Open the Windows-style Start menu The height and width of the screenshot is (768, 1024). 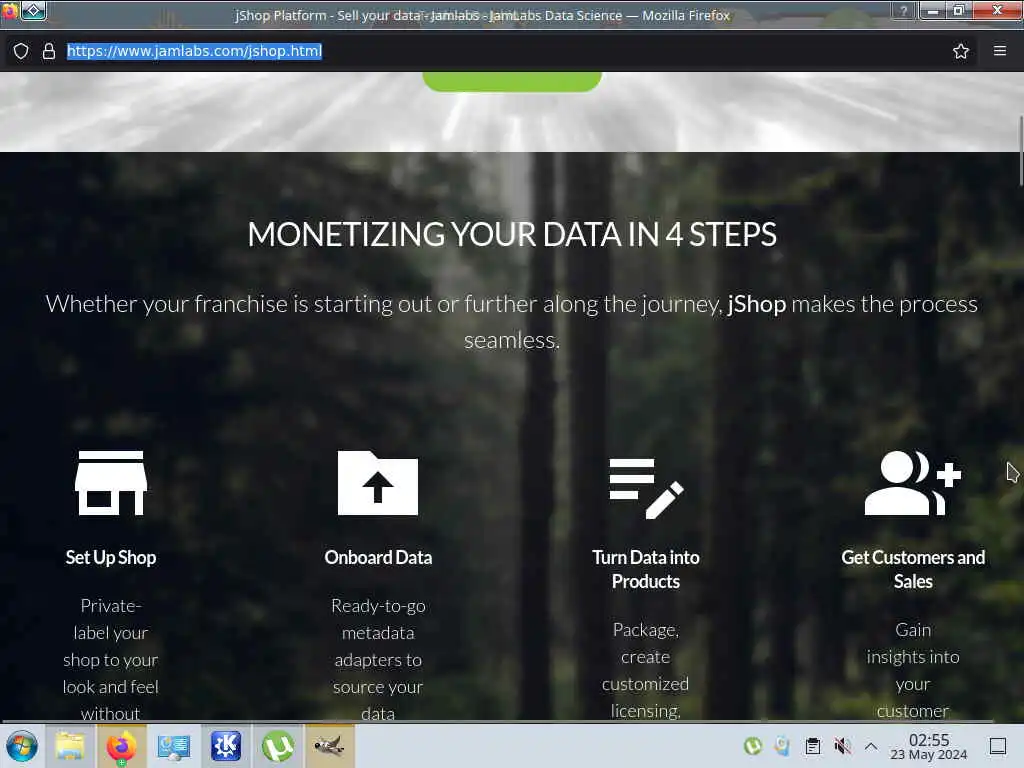point(22,746)
